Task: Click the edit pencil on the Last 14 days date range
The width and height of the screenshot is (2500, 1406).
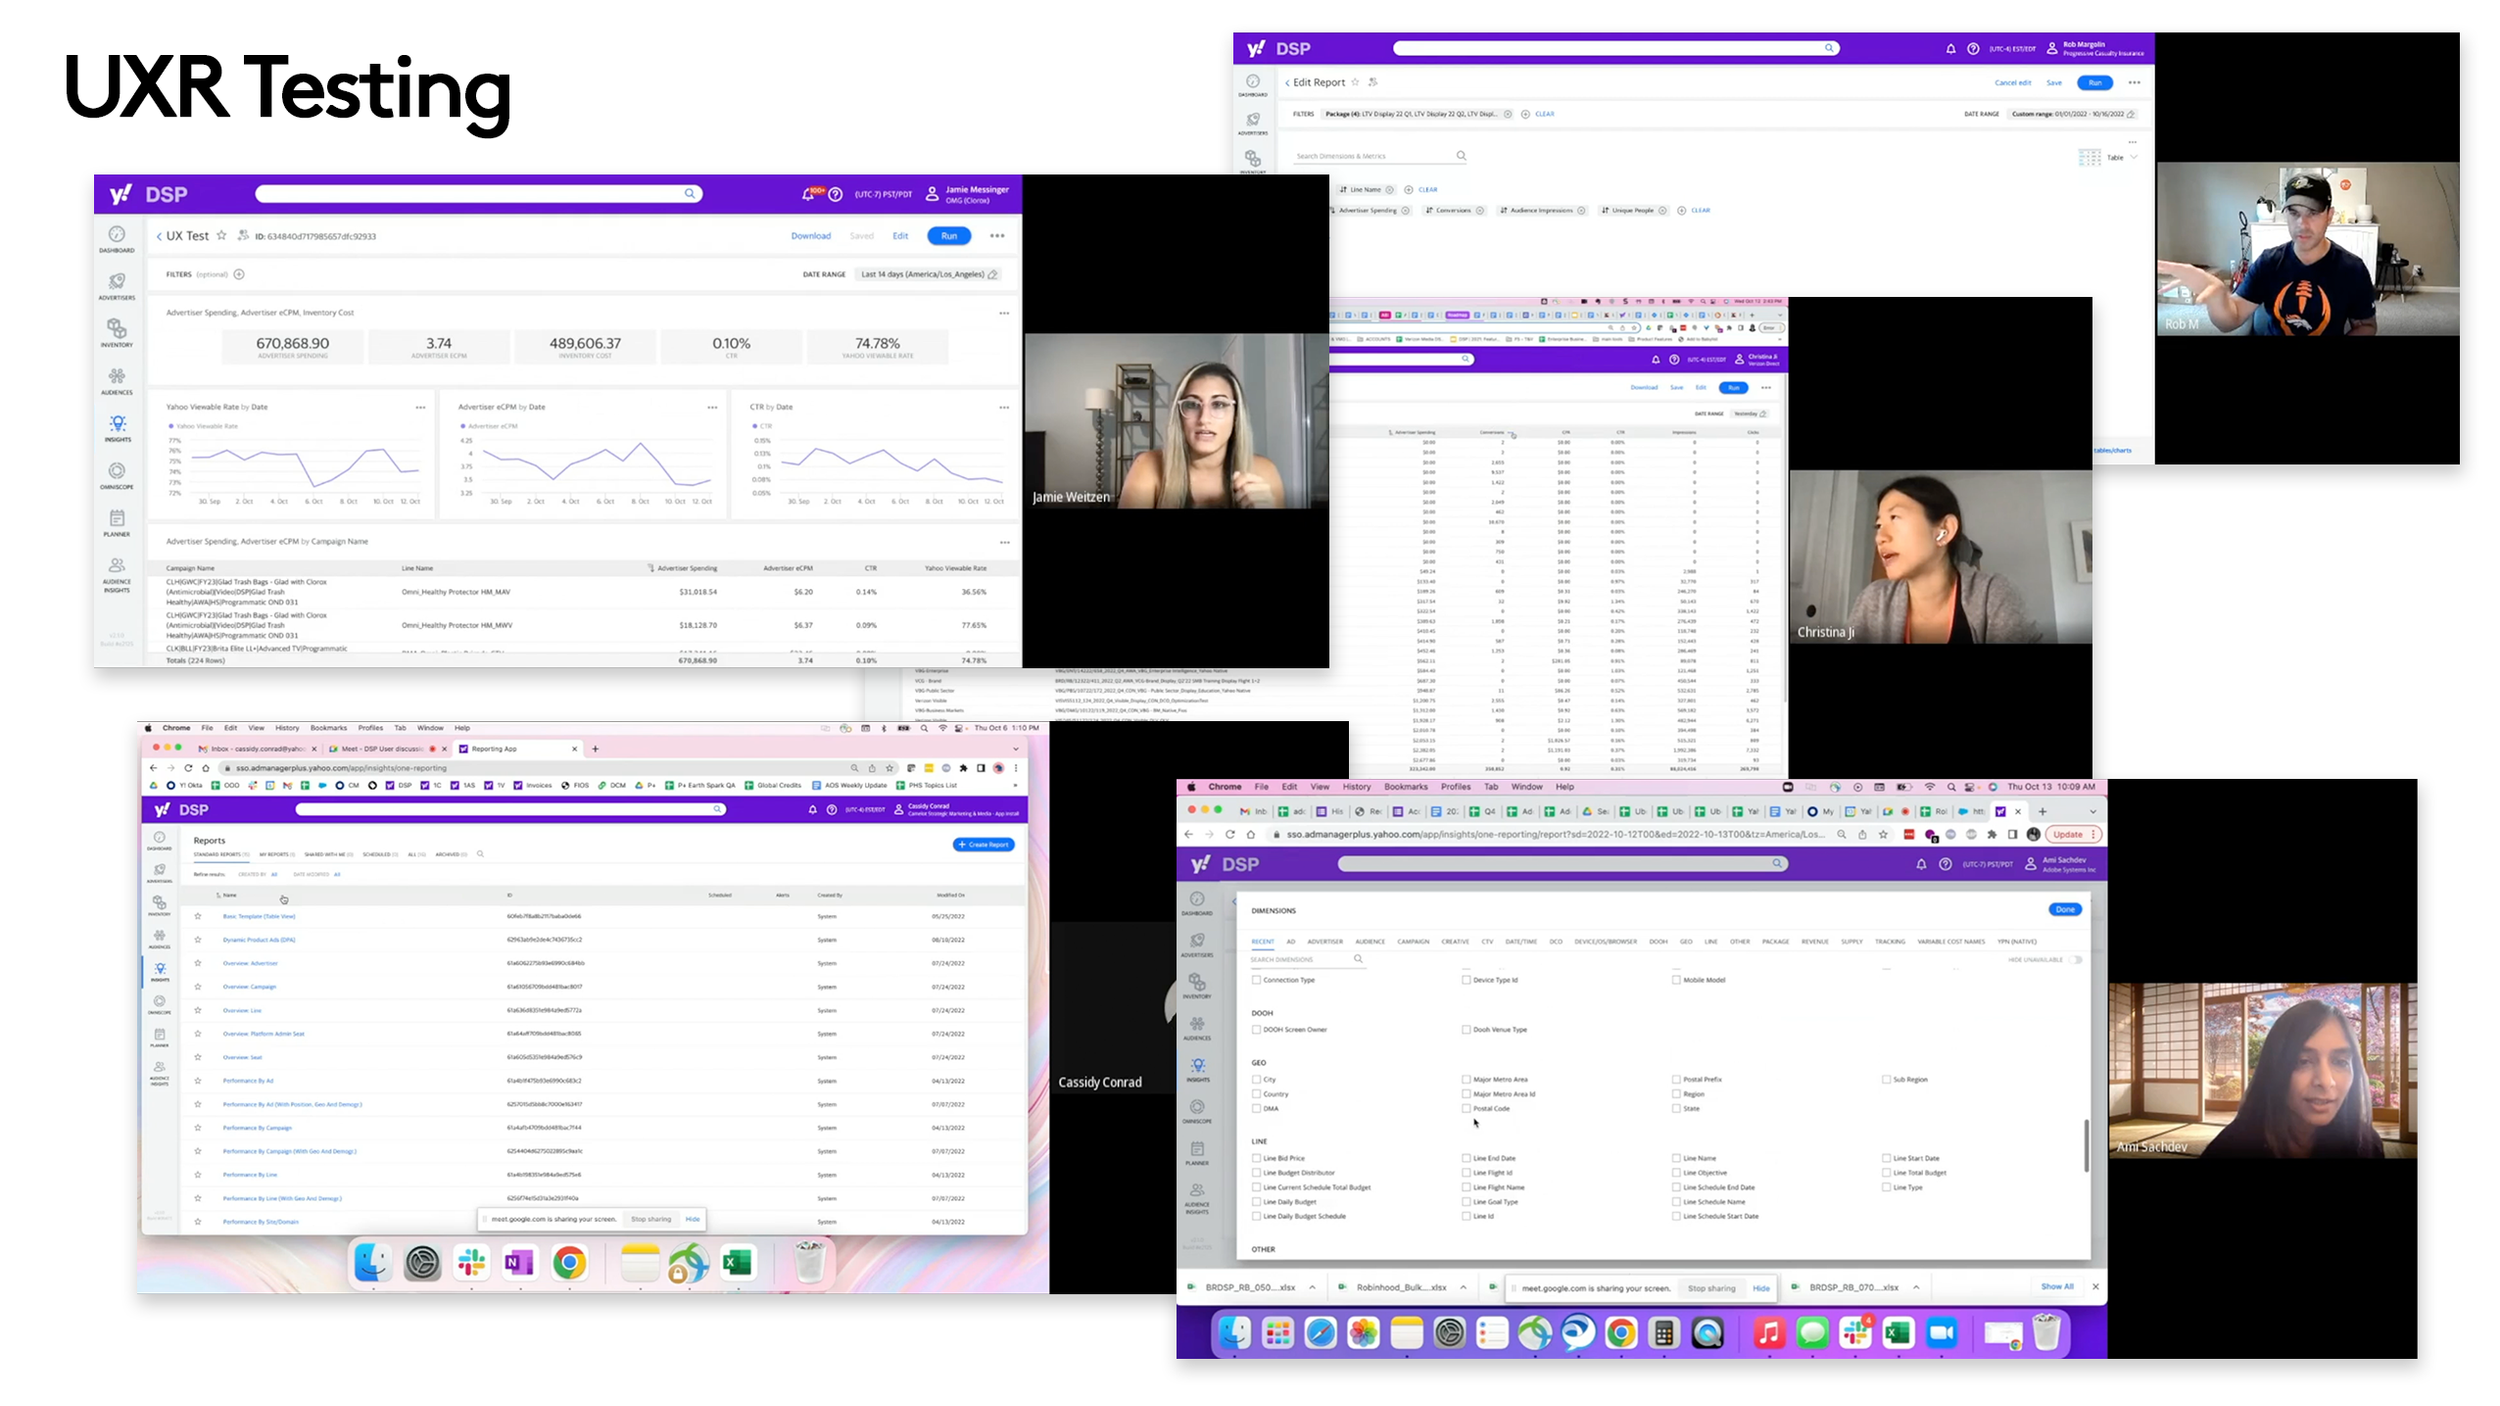Action: (x=993, y=274)
